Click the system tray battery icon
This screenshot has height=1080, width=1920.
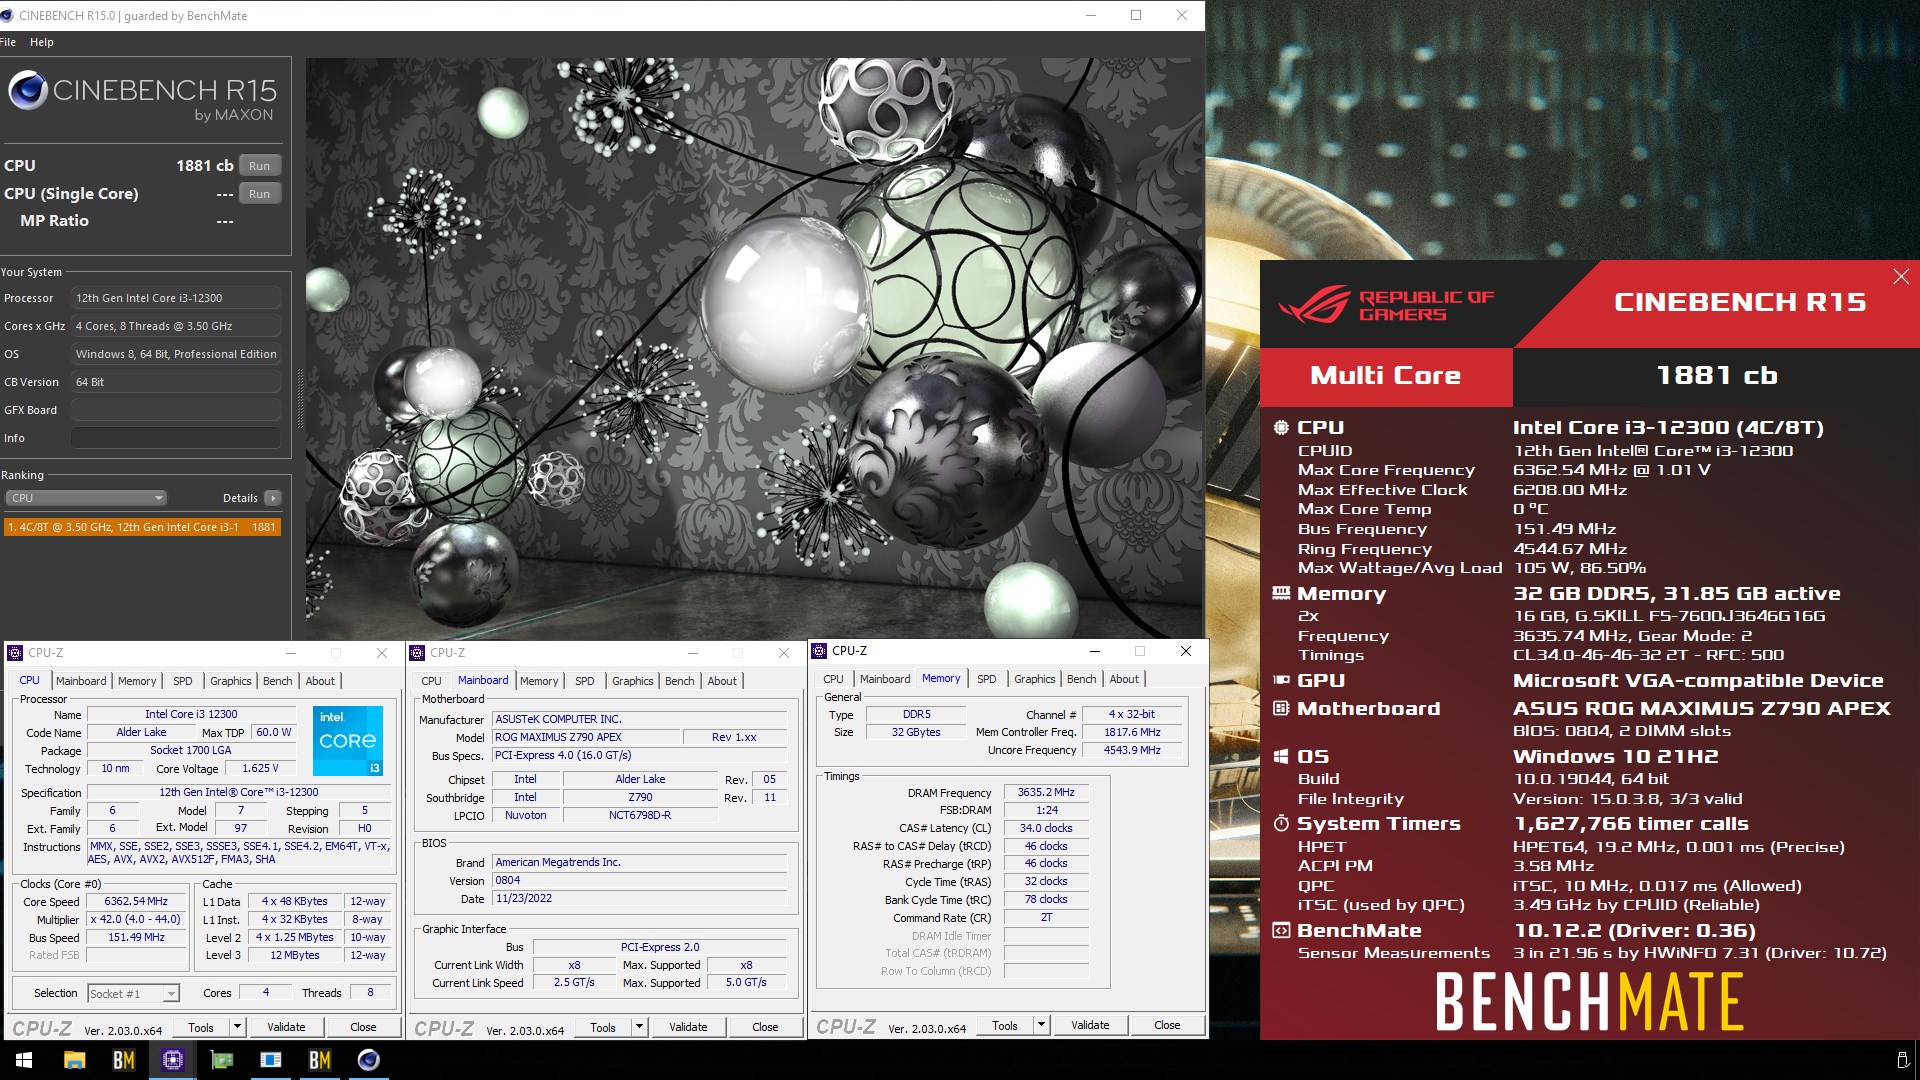[x=1901, y=1060]
